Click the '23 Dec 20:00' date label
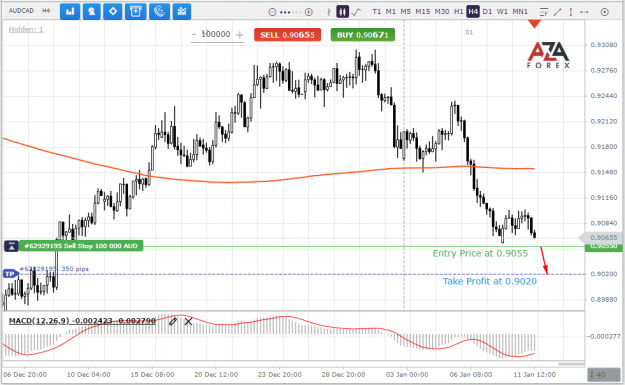The image size is (625, 385). [279, 375]
